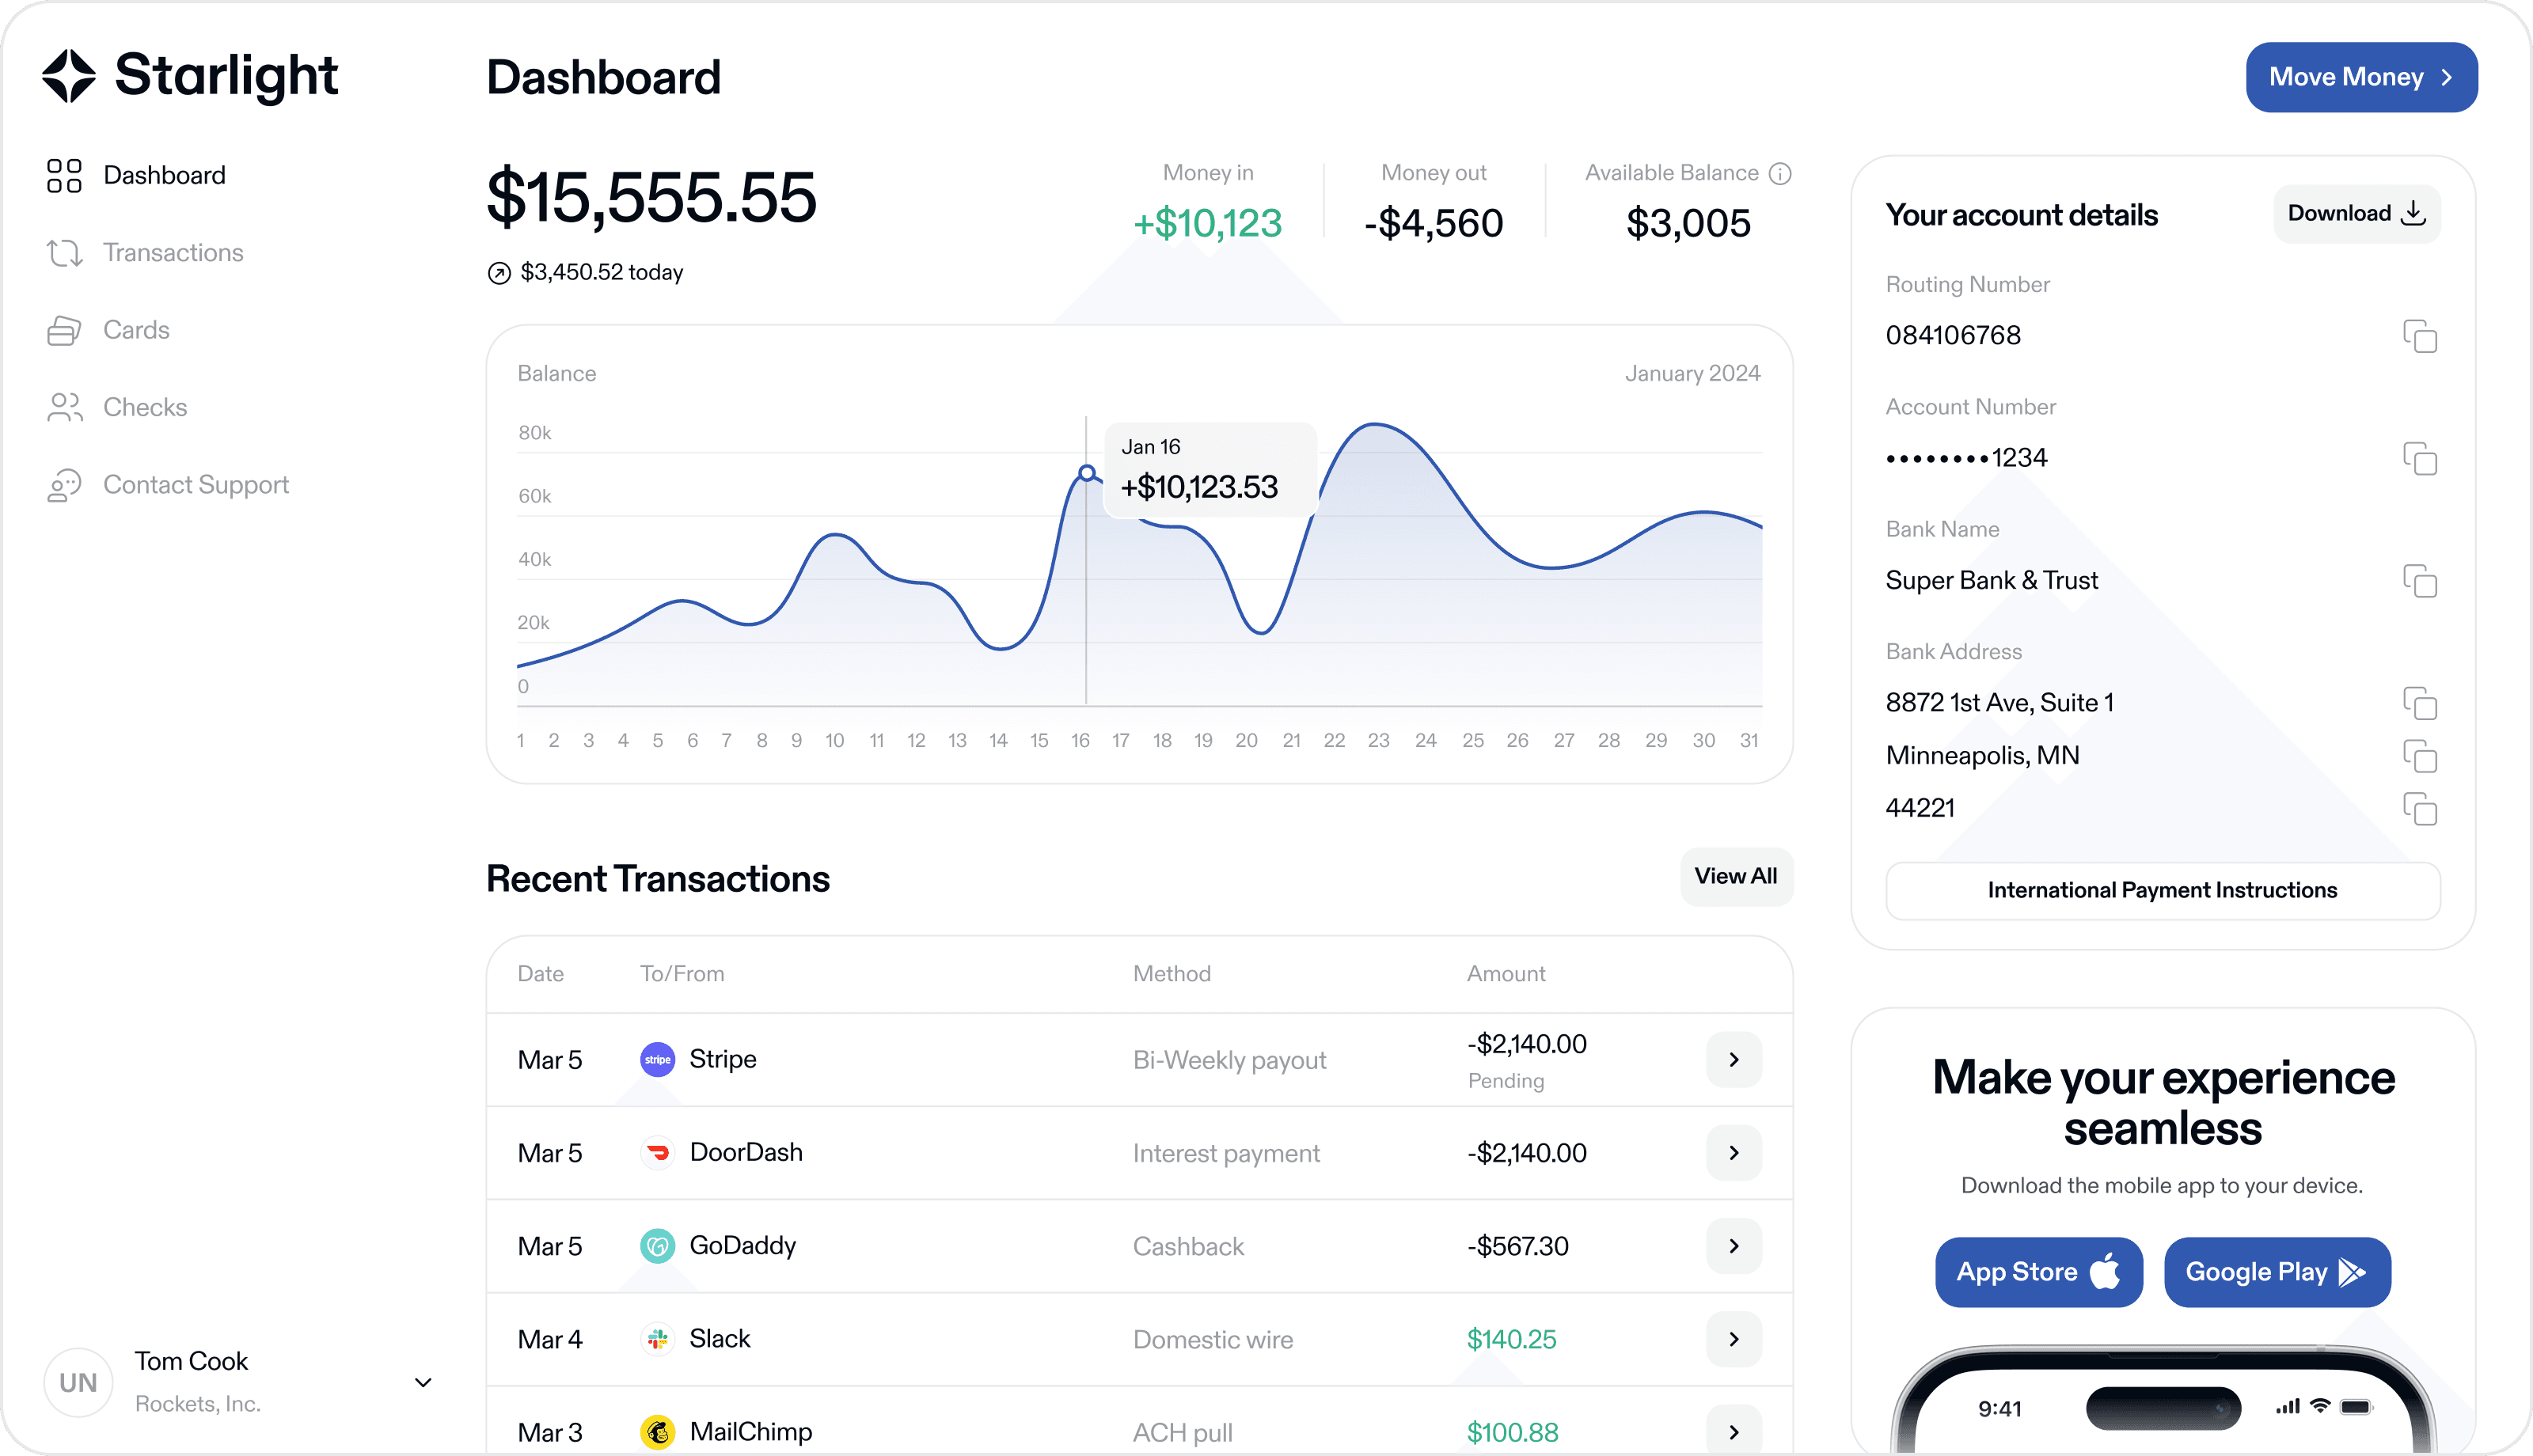Click the Stripe logo in transactions
The image size is (2533, 1456).
click(x=657, y=1060)
